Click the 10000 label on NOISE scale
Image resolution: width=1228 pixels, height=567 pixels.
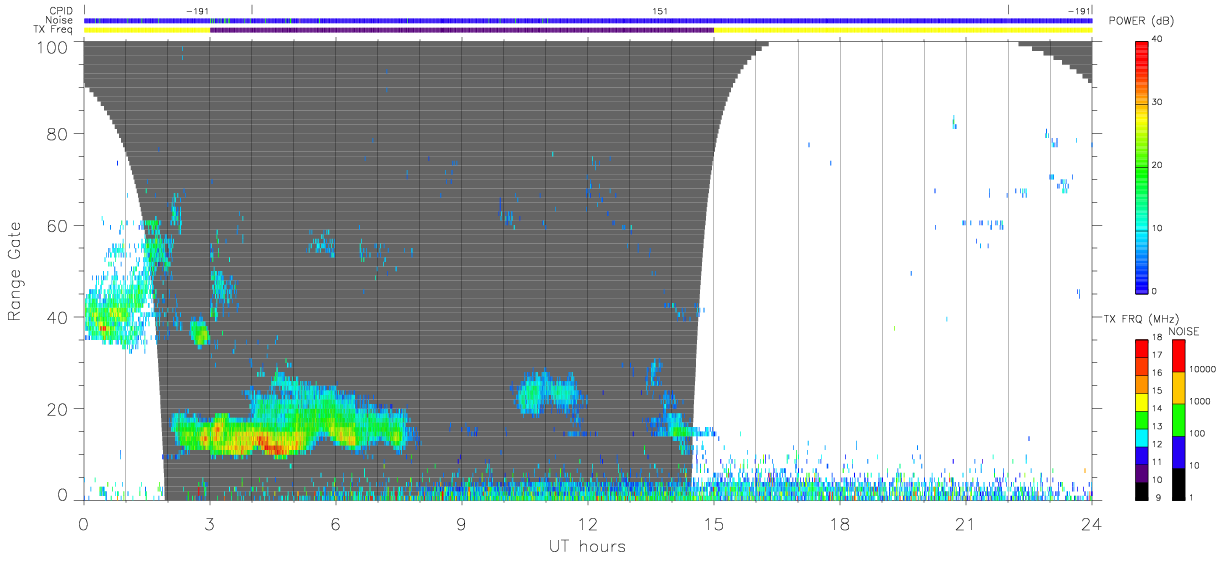coord(1205,369)
